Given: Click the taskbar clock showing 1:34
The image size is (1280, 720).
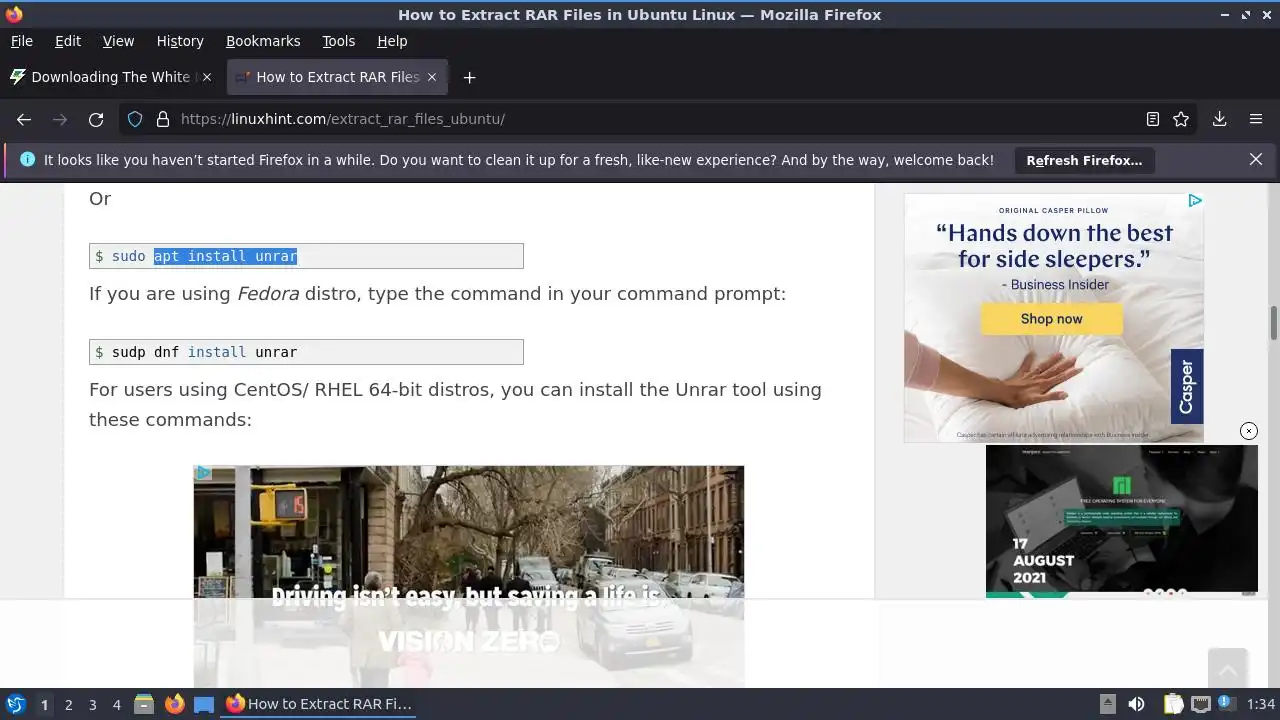Looking at the screenshot, I should point(1261,704).
